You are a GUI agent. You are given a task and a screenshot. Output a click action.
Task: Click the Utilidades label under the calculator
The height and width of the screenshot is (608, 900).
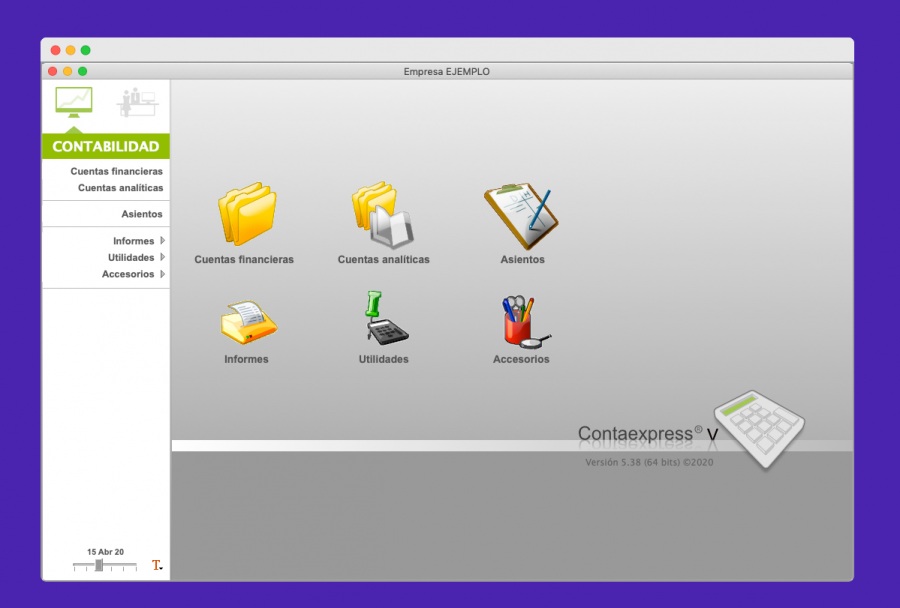point(383,359)
